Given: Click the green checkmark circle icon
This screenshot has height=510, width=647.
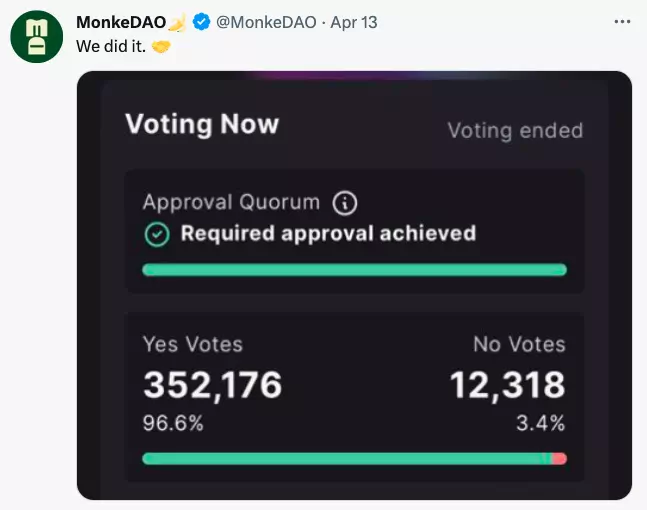Looking at the screenshot, I should [156, 234].
